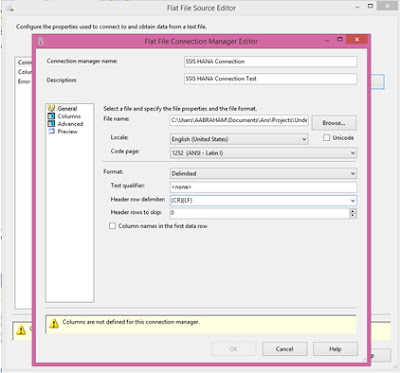Click the yellow warning icon beside columns message
The height and width of the screenshot is (373, 400).
pyautogui.click(x=54, y=323)
